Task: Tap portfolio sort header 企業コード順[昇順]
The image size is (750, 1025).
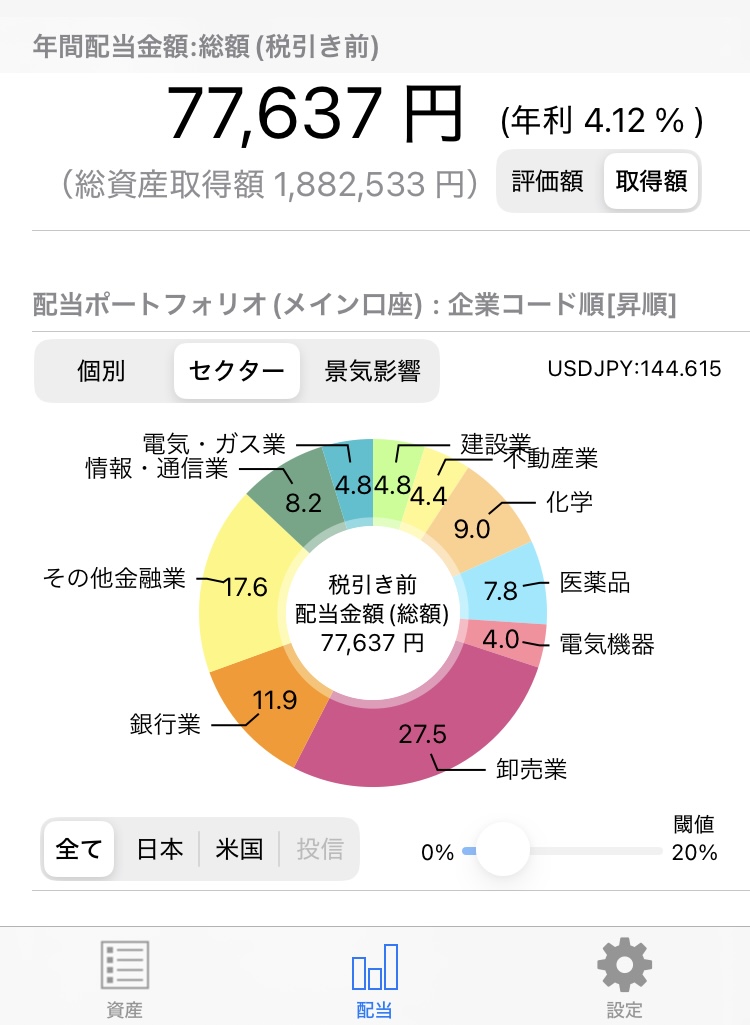Action: click(x=562, y=305)
